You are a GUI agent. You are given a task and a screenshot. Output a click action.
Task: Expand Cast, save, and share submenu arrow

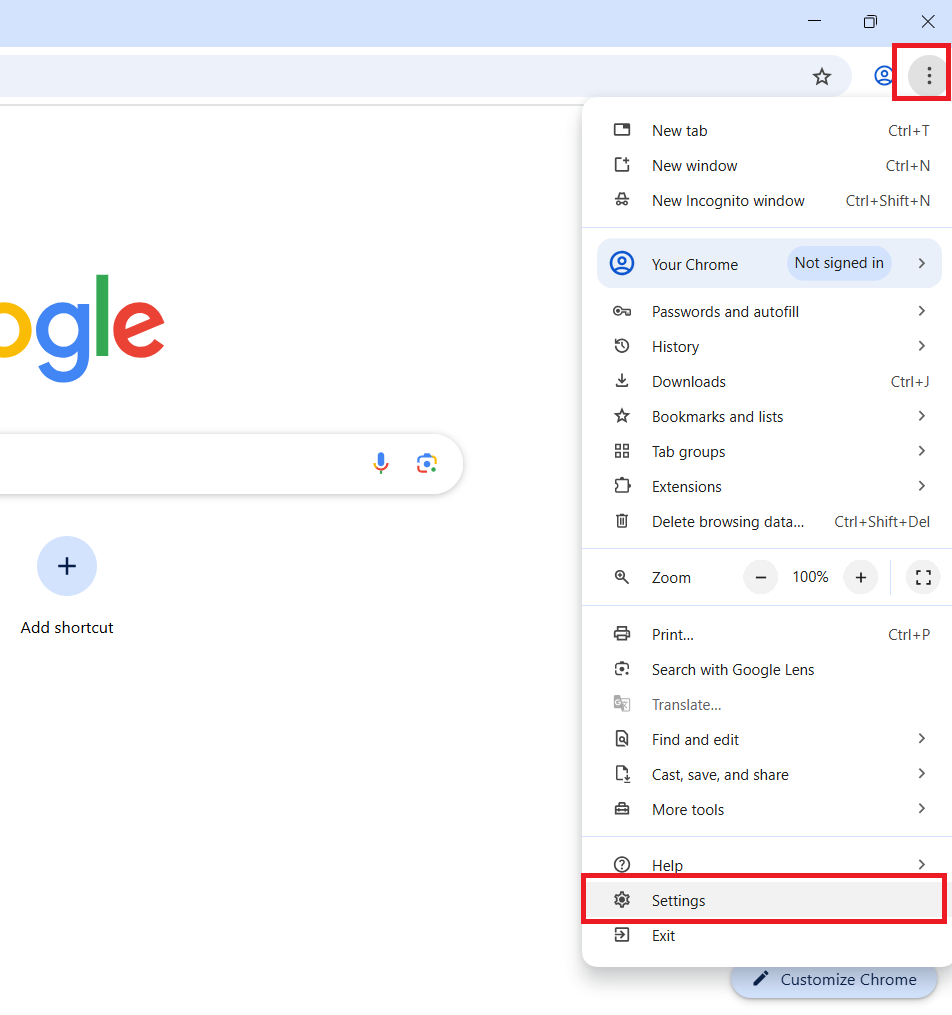(922, 774)
